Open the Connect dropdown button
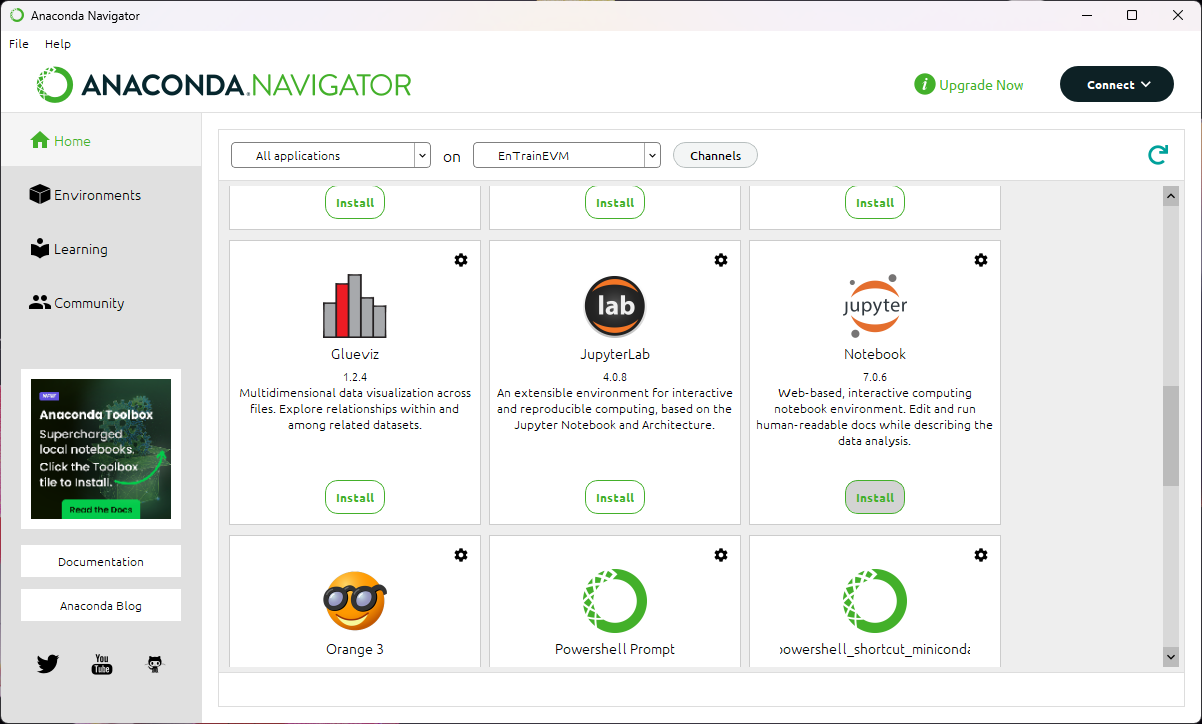This screenshot has width=1202, height=724. [1117, 85]
